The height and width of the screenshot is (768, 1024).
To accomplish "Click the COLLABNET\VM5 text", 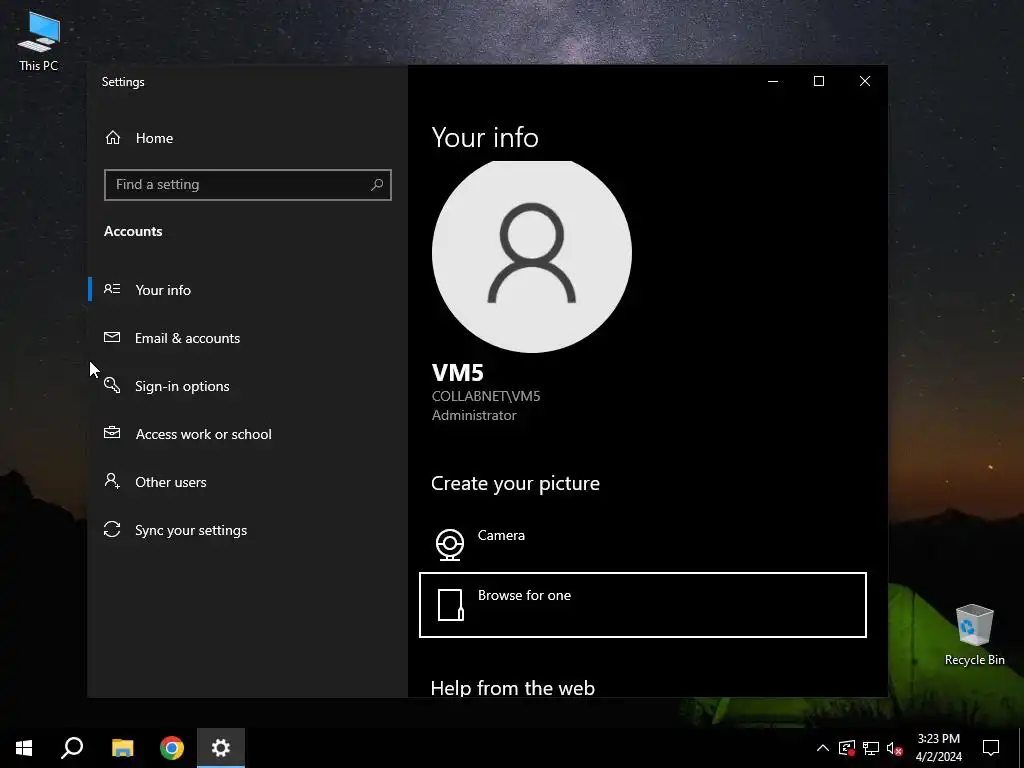I will [486, 396].
